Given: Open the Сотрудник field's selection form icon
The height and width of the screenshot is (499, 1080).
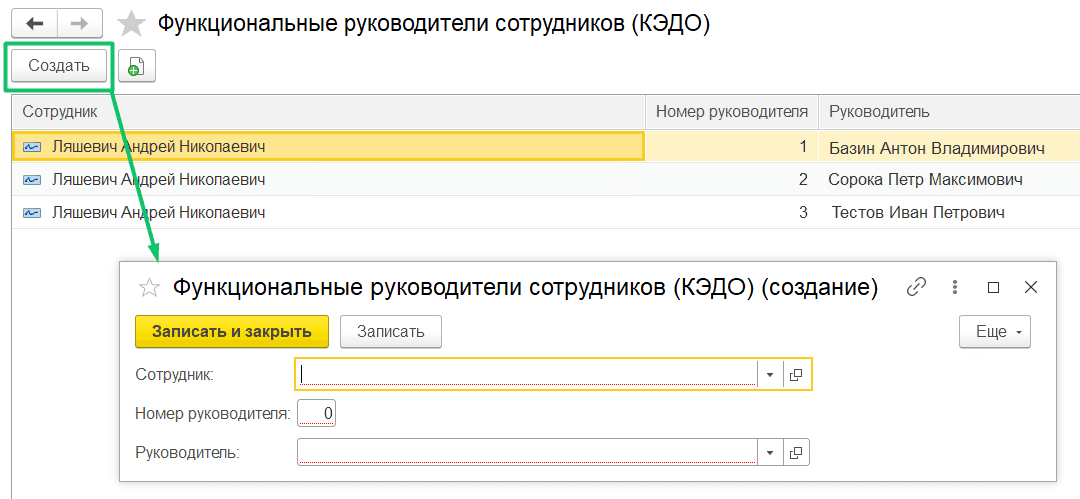Looking at the screenshot, I should click(797, 375).
